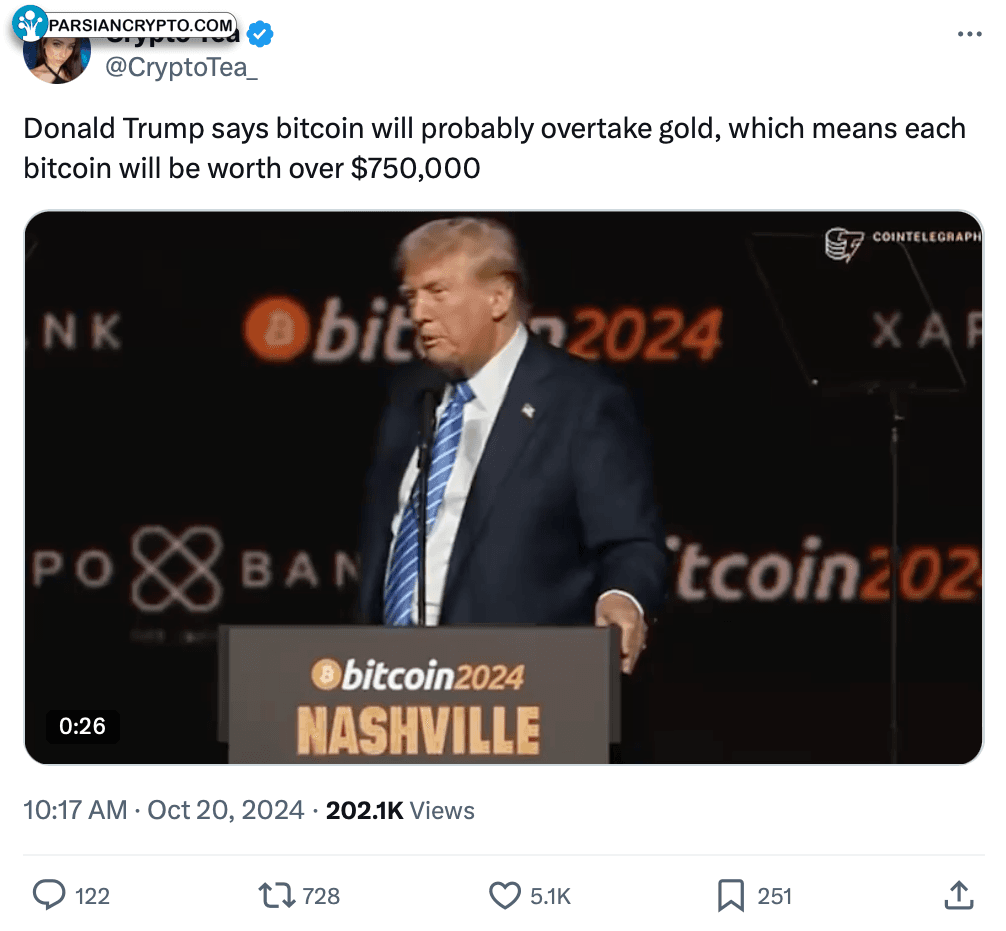
Task: Click the 251 bookmarks count
Action: tap(774, 896)
